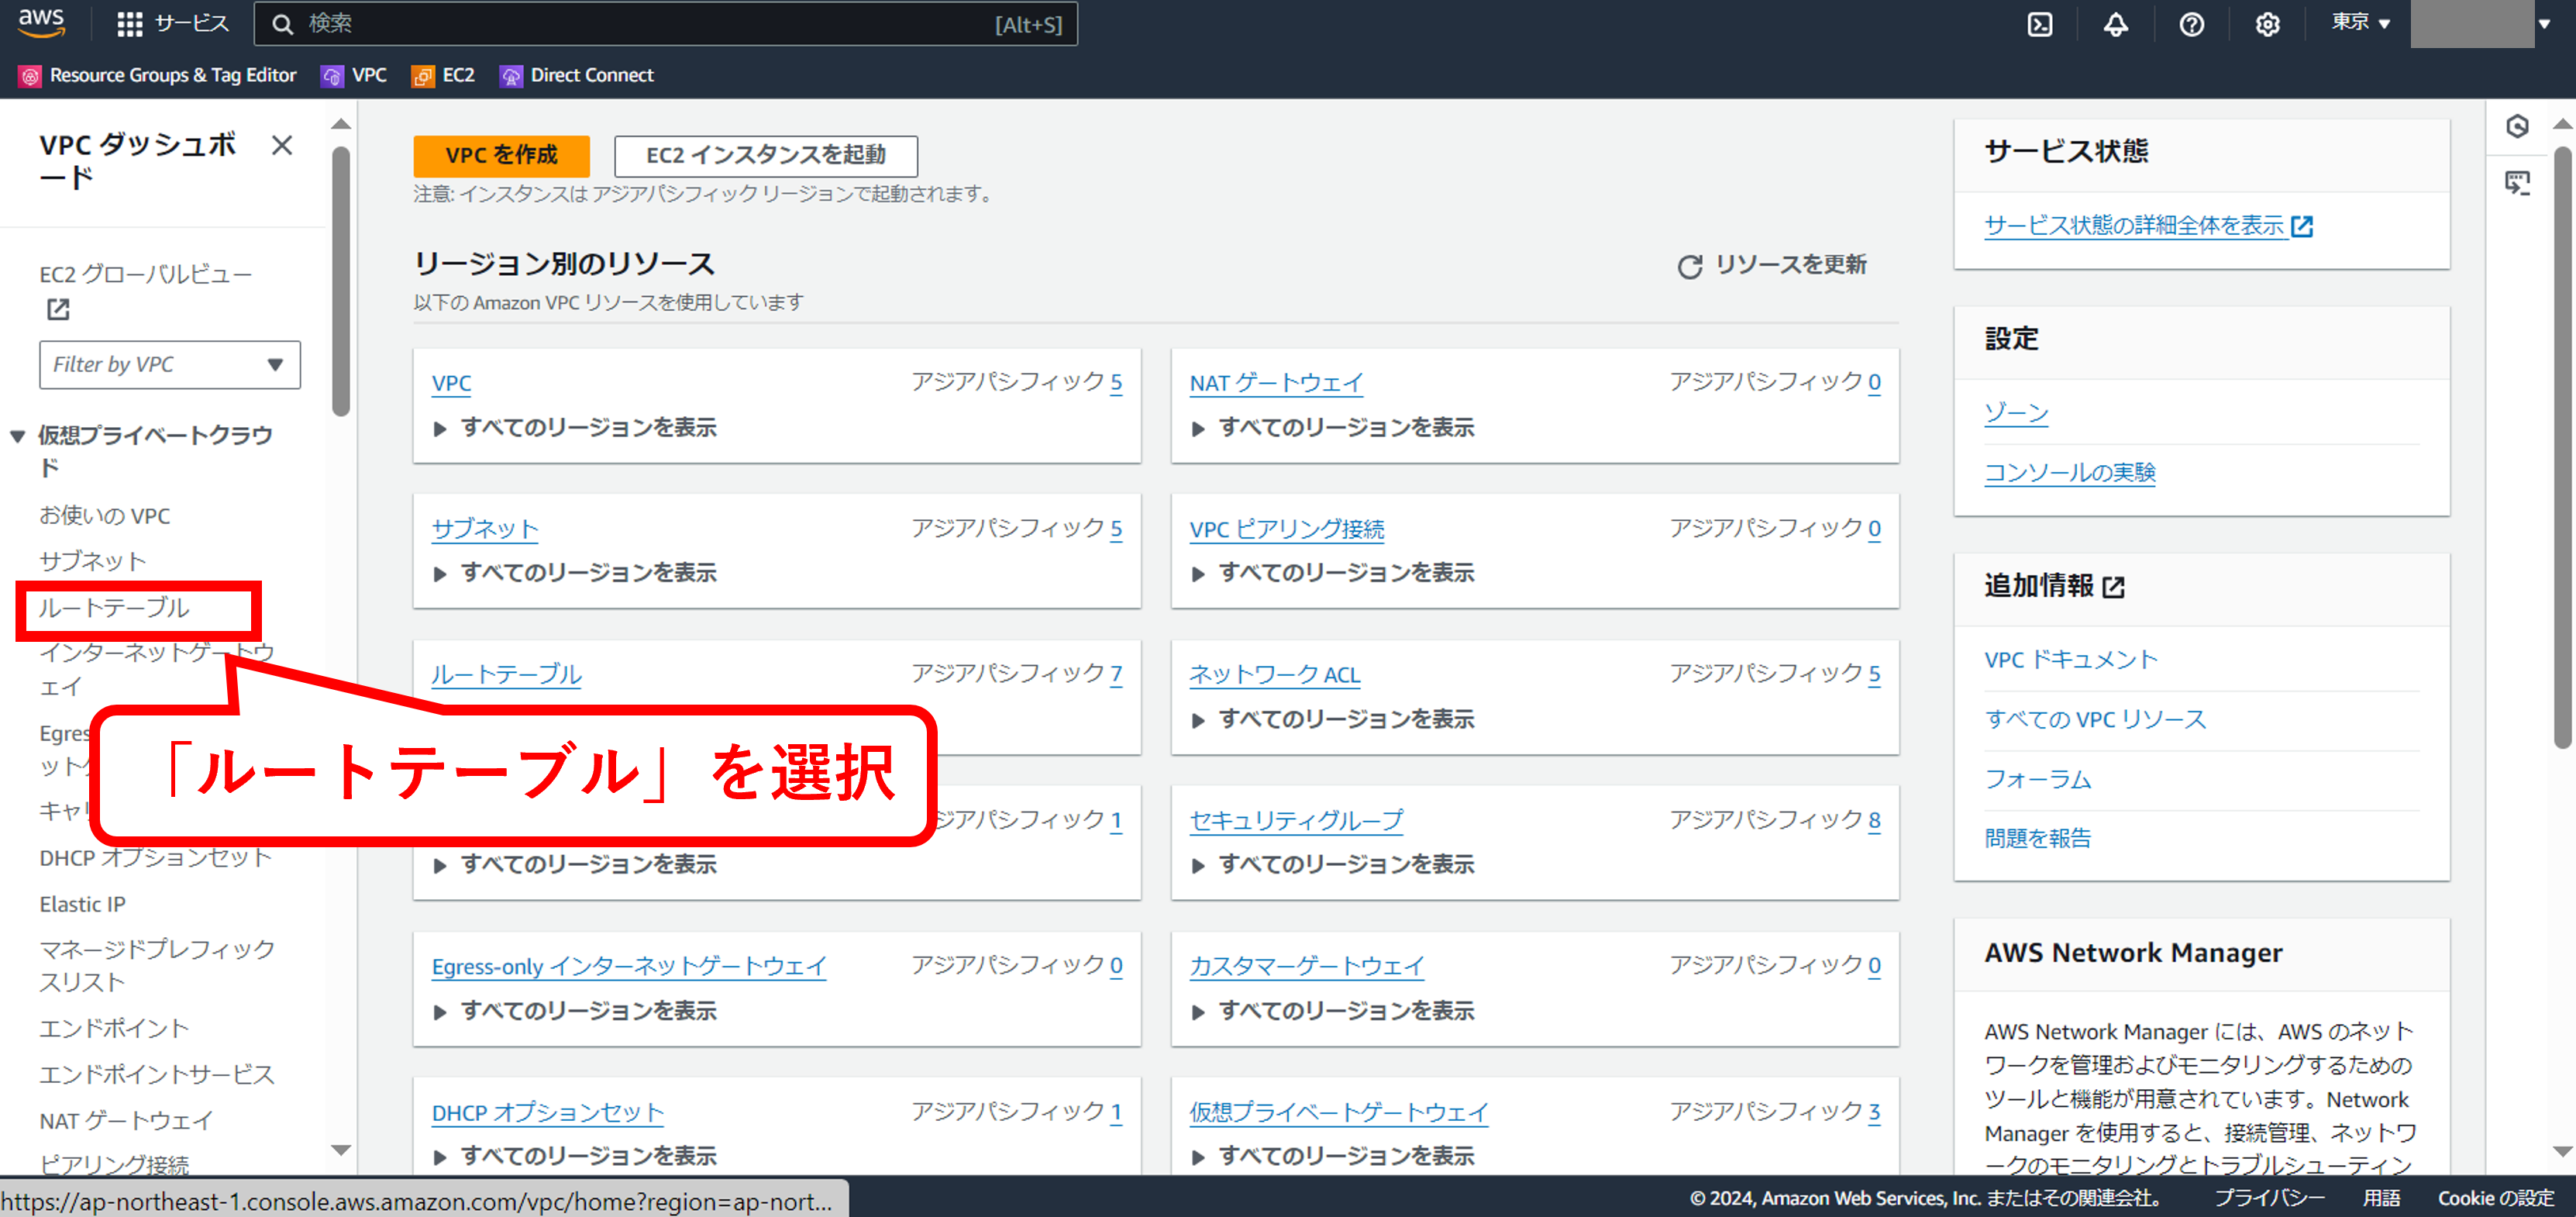Open the 追加情報 external link icon
The image size is (2576, 1217).
pyautogui.click(x=2113, y=587)
